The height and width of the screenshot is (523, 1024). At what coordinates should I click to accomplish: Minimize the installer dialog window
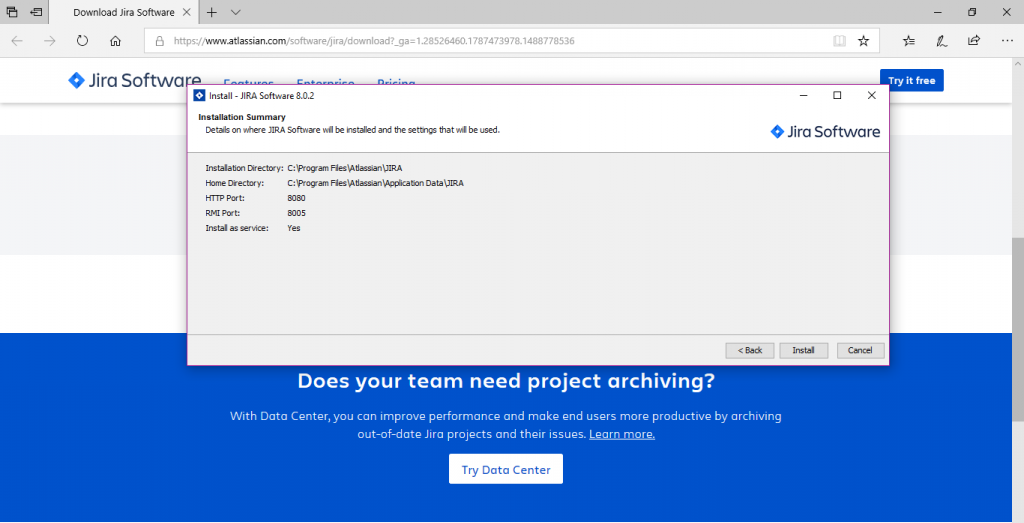[x=803, y=95]
